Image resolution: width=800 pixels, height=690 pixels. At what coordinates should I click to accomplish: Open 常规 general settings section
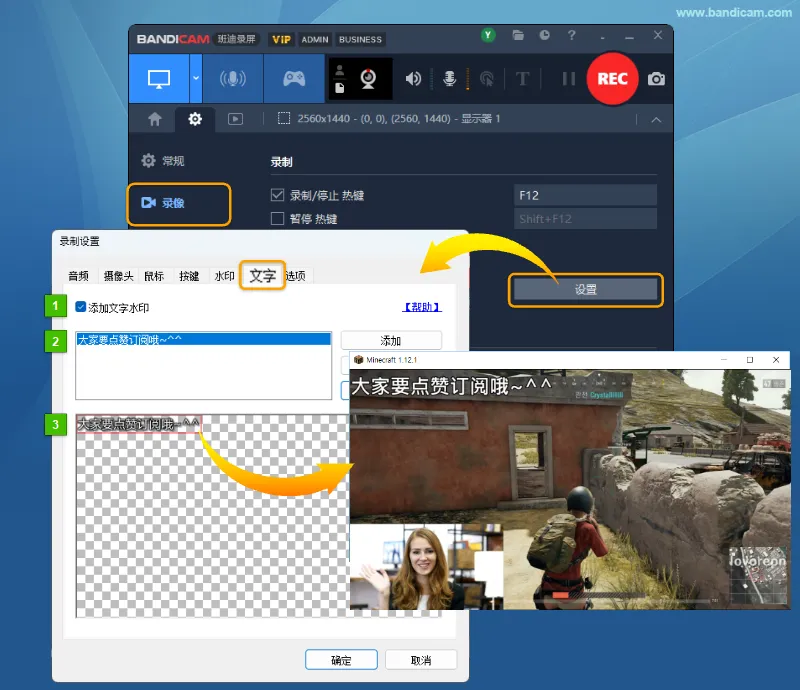[163, 161]
